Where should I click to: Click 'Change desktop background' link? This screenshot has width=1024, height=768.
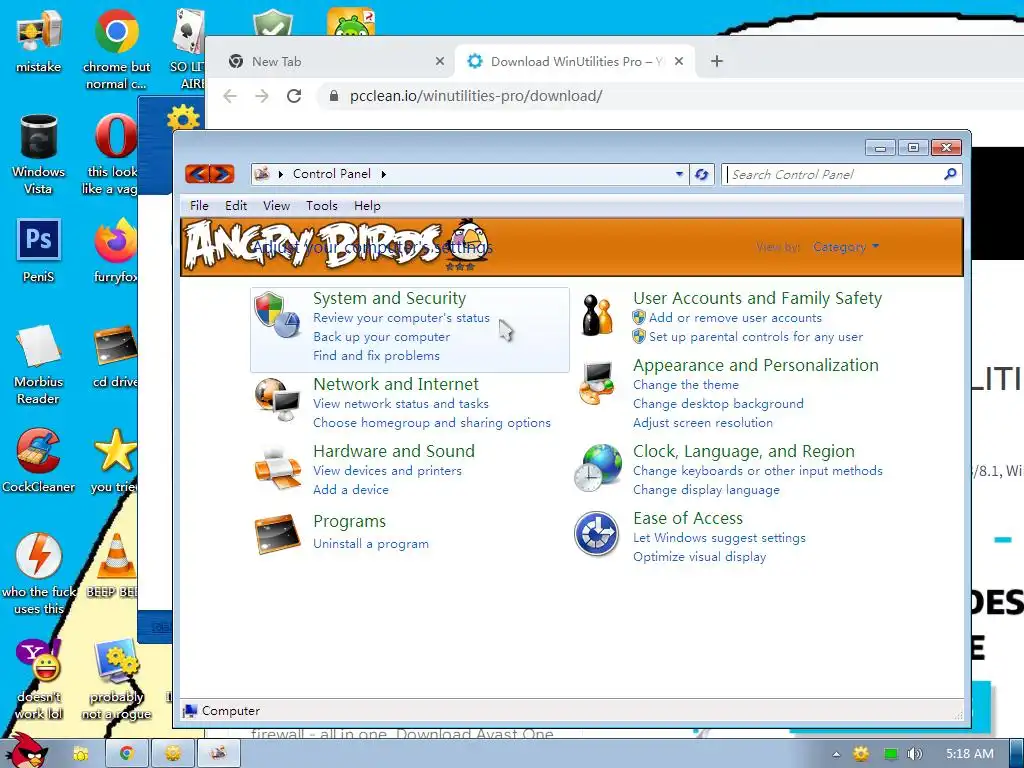click(718, 404)
